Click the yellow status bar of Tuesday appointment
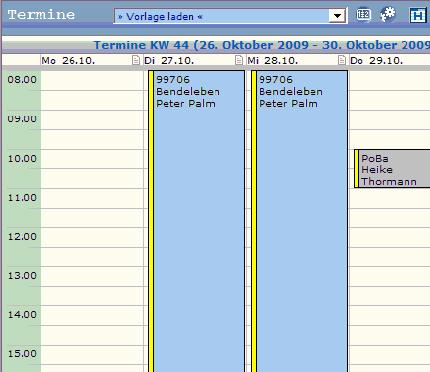 tap(151, 221)
